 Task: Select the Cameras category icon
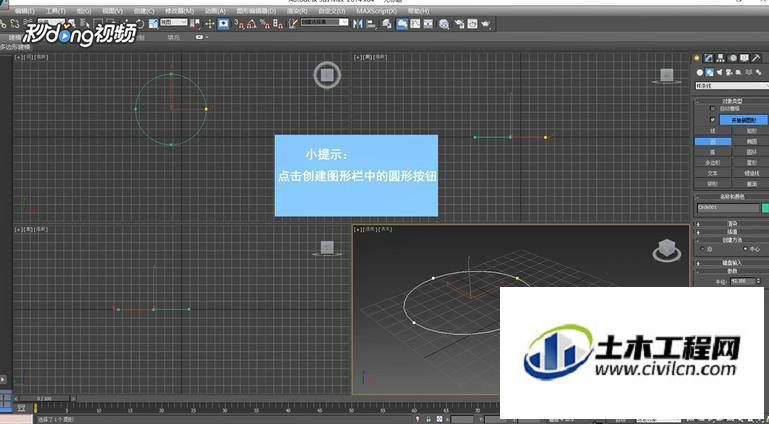tap(729, 72)
